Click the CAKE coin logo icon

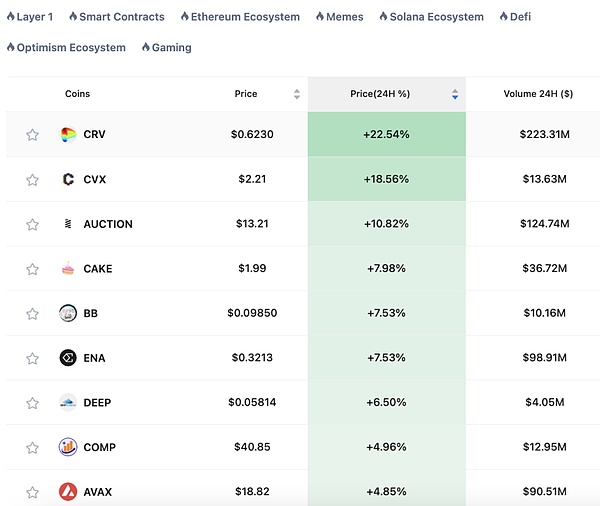[68, 269]
